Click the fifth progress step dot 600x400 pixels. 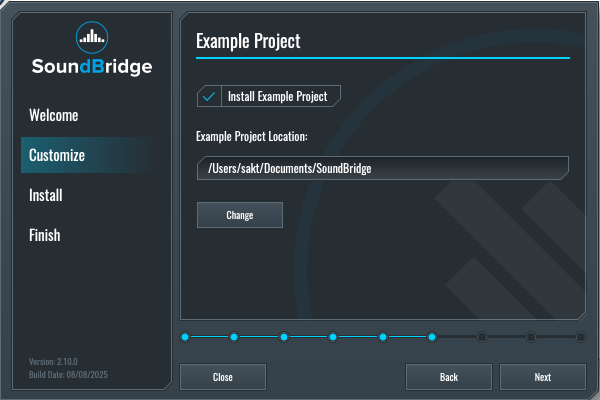coord(383,337)
